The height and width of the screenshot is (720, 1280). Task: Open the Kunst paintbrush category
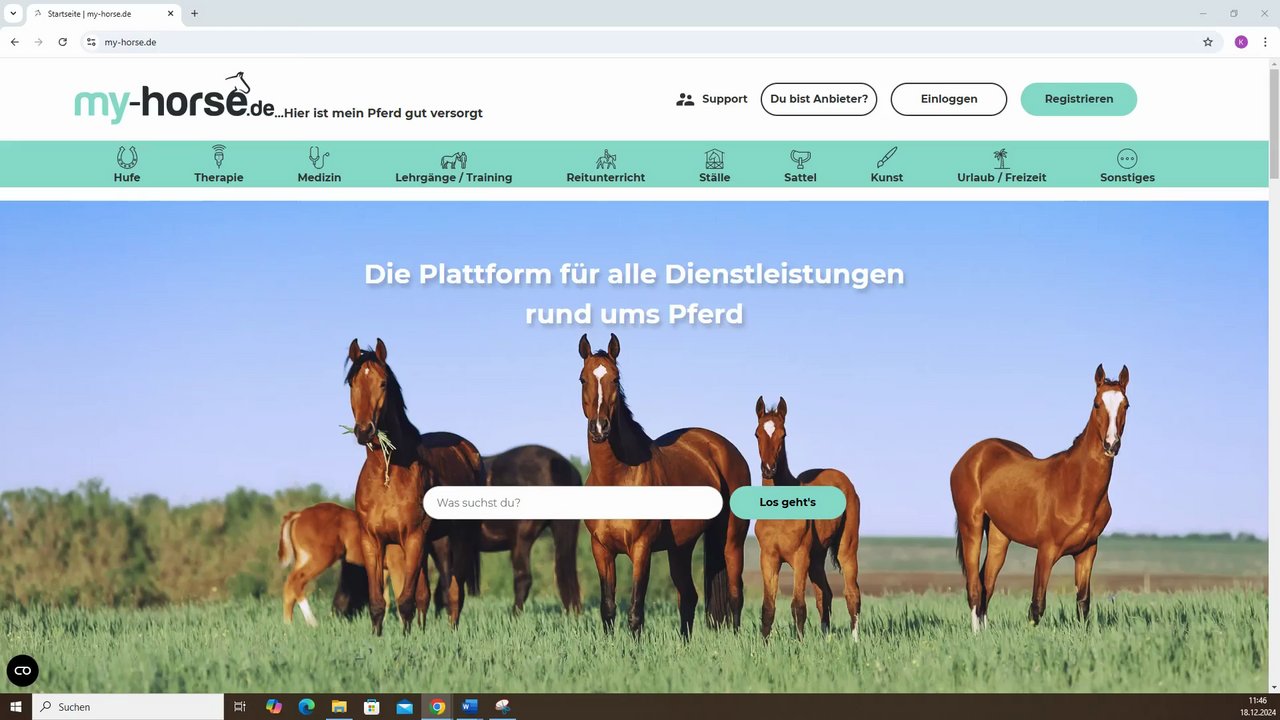[887, 158]
